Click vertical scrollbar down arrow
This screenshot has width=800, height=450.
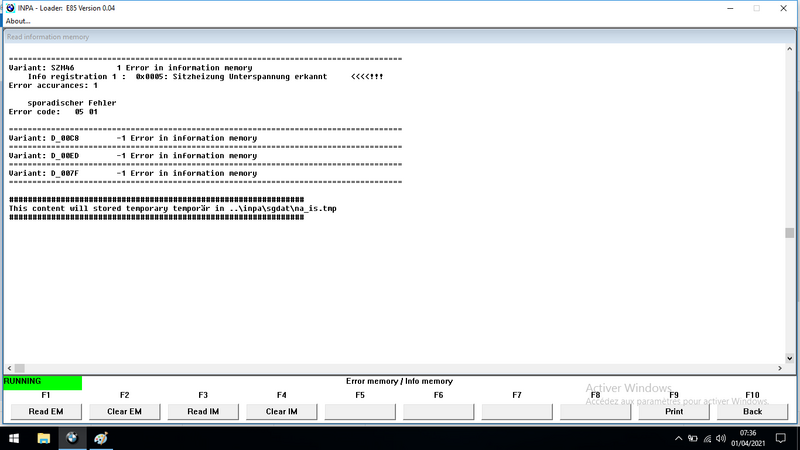[789, 358]
